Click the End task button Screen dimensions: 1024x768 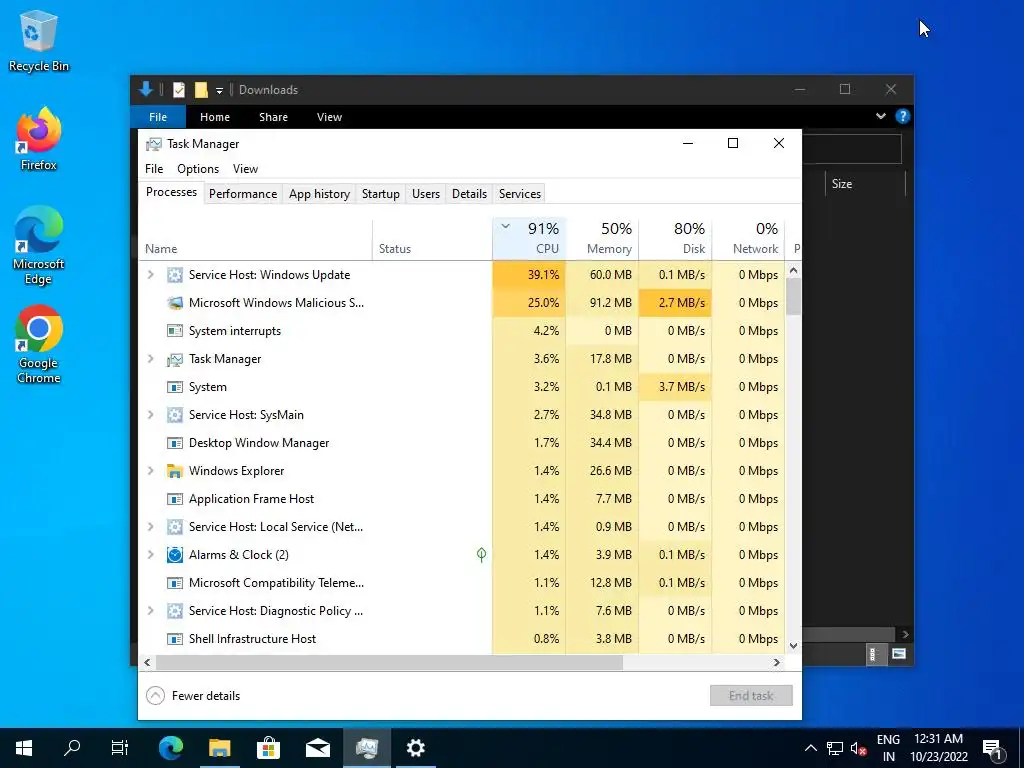(x=751, y=696)
